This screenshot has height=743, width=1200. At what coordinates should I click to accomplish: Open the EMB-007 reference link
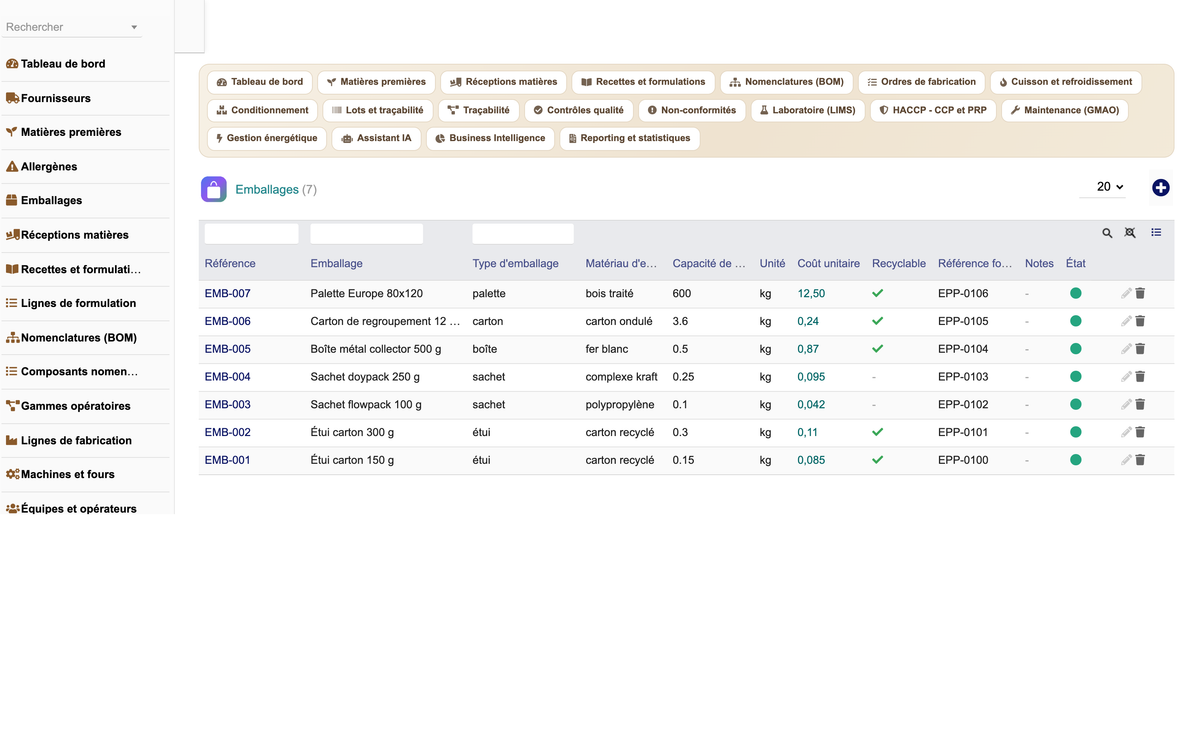[x=228, y=294]
